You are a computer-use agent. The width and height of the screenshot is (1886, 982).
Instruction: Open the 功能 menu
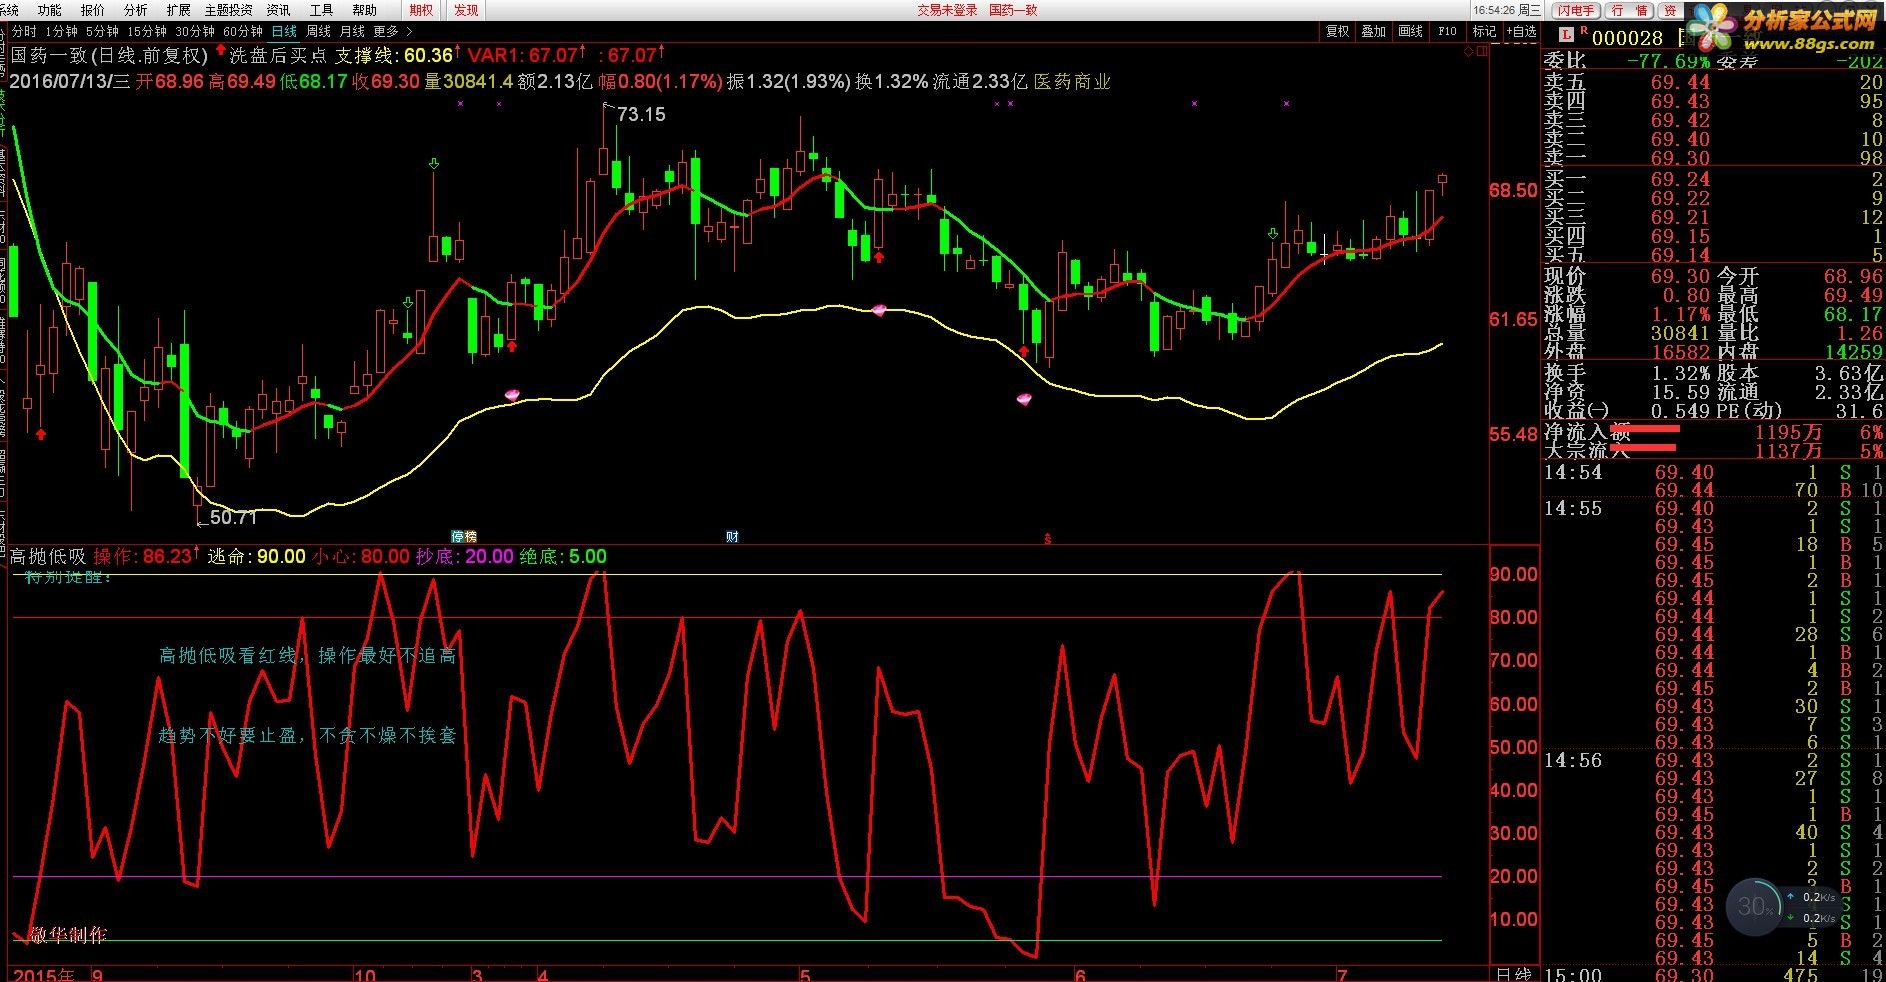click(x=49, y=10)
